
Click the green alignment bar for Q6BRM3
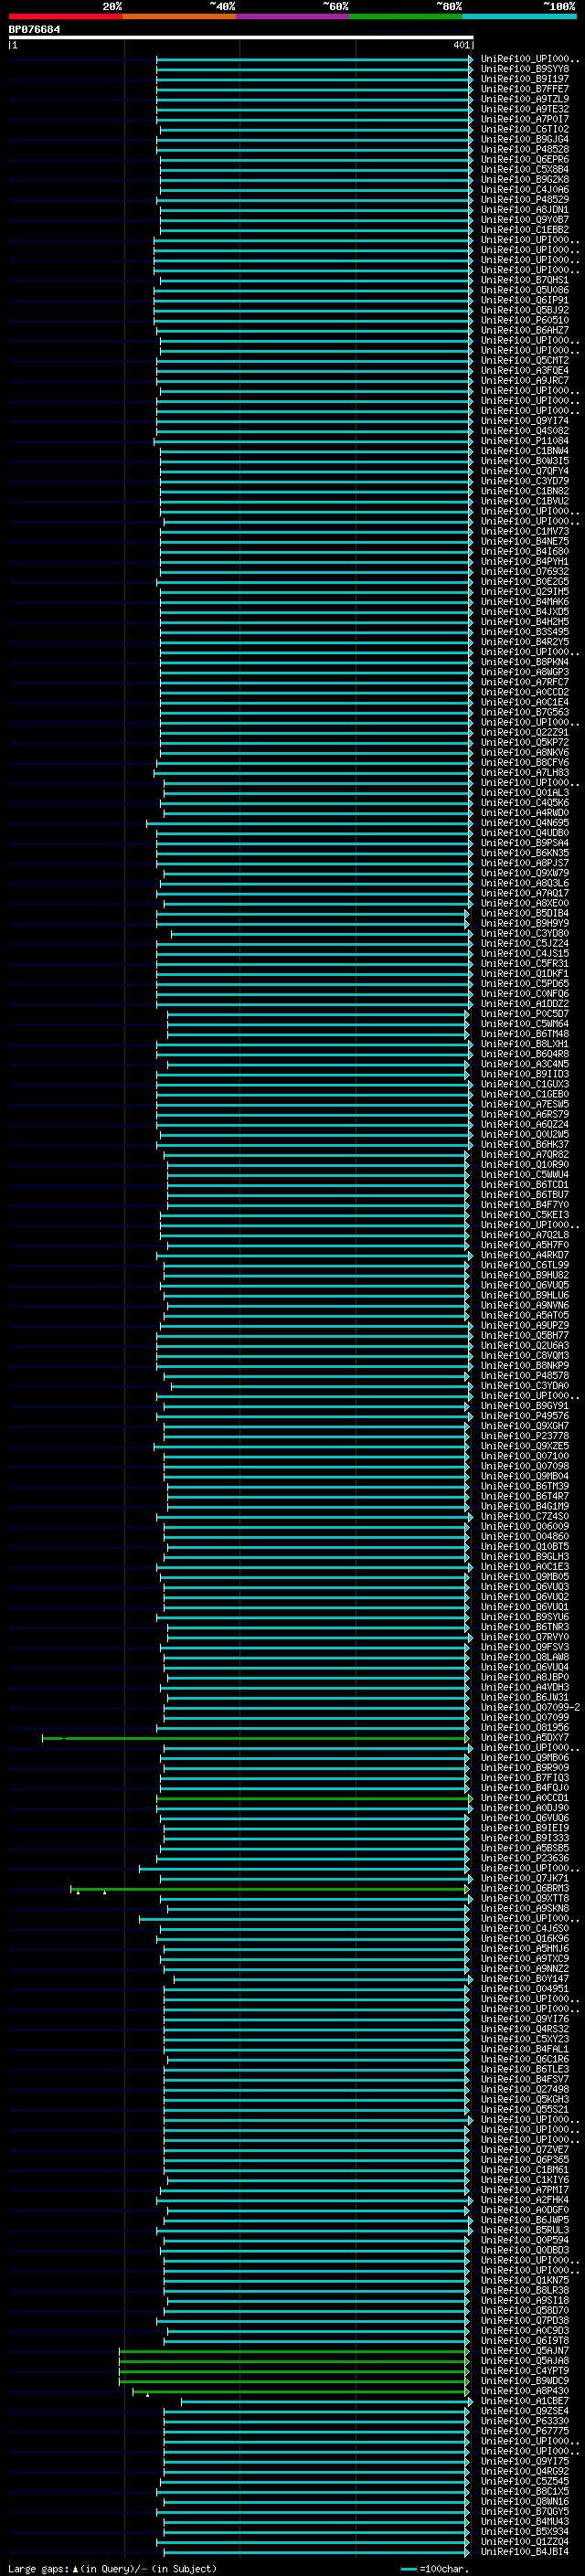click(x=270, y=1890)
